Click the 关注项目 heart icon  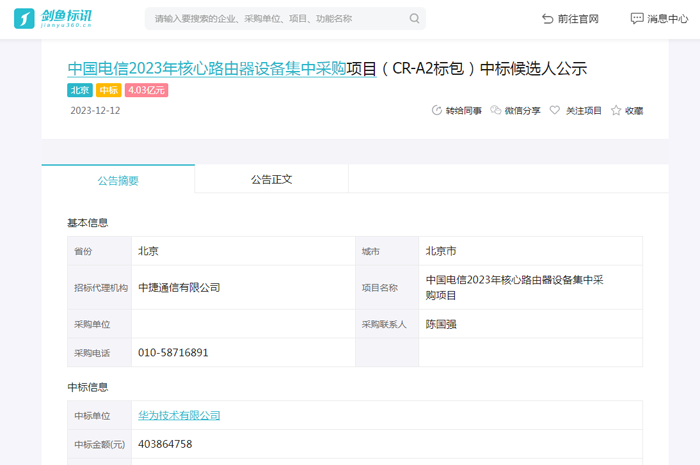[x=555, y=111]
